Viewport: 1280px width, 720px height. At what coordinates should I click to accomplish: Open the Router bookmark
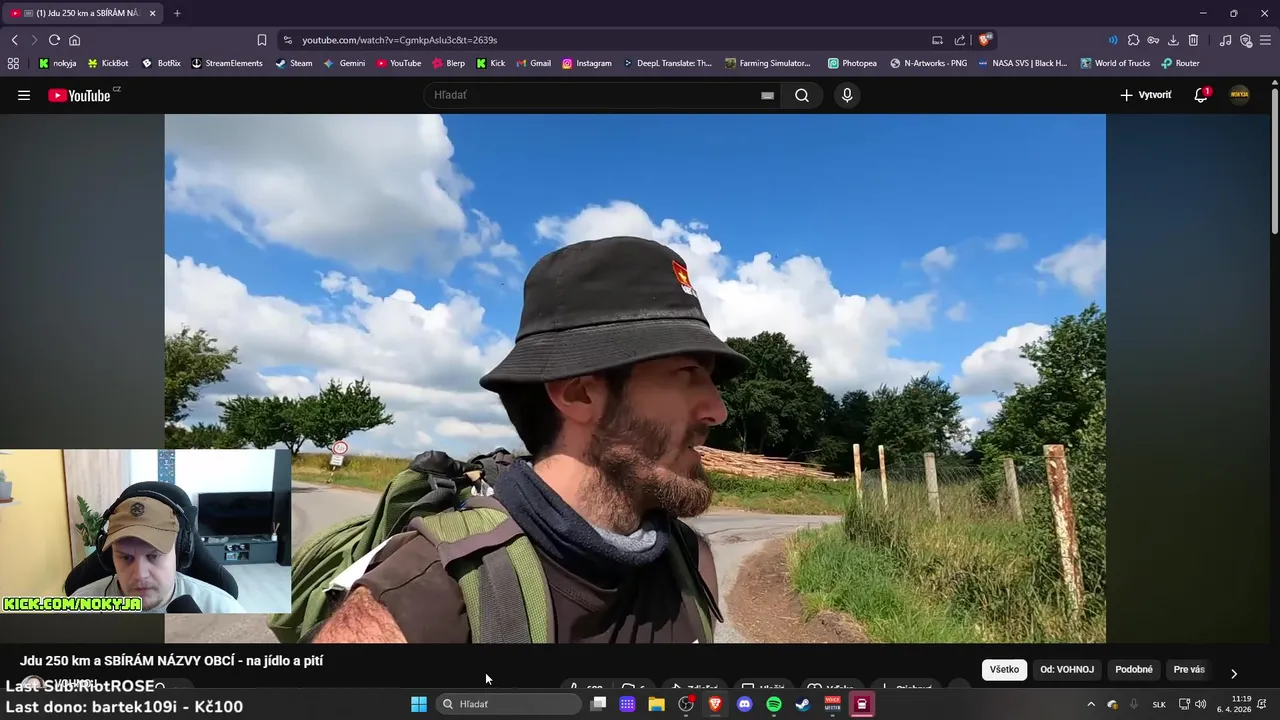click(1181, 63)
